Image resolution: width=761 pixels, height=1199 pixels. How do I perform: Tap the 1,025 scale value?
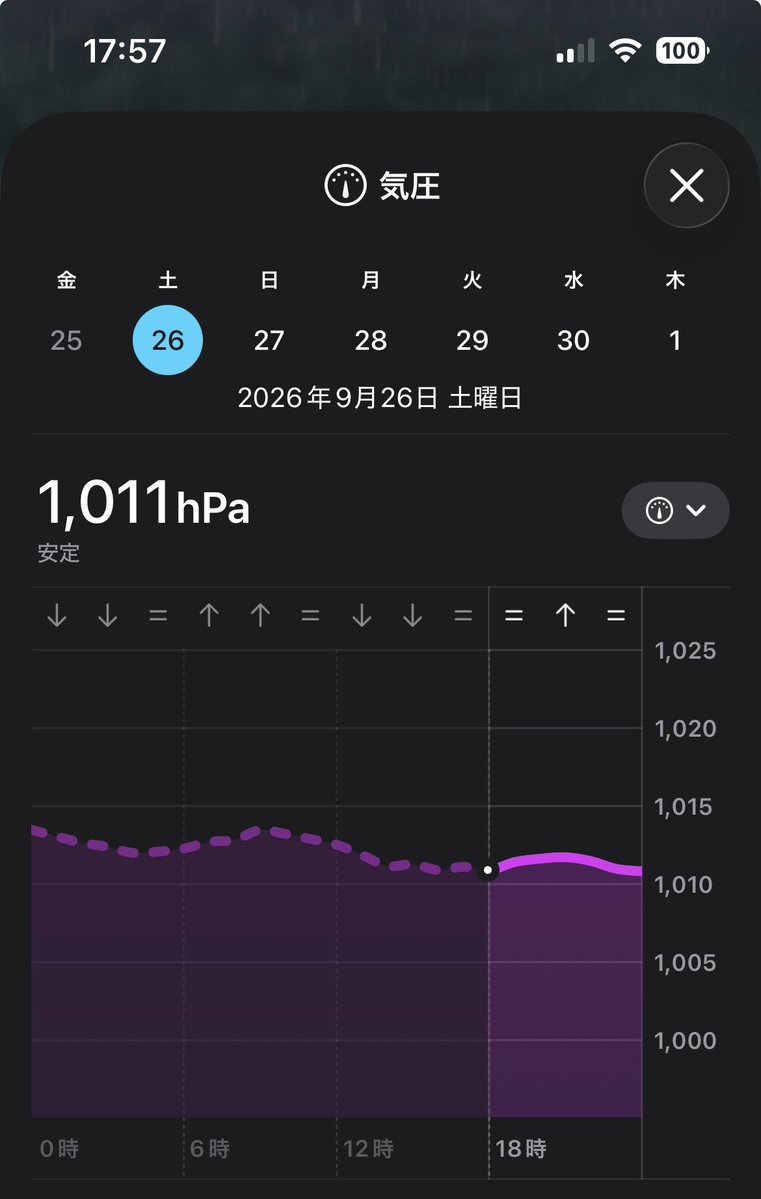pos(685,651)
